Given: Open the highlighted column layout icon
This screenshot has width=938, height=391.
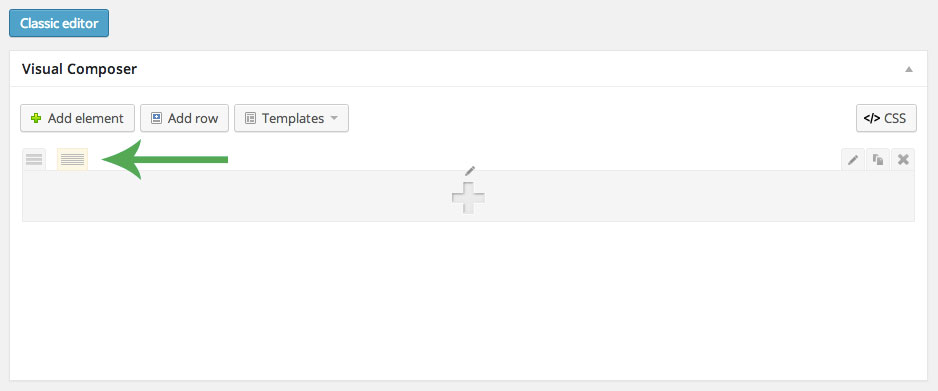Looking at the screenshot, I should [x=72, y=160].
